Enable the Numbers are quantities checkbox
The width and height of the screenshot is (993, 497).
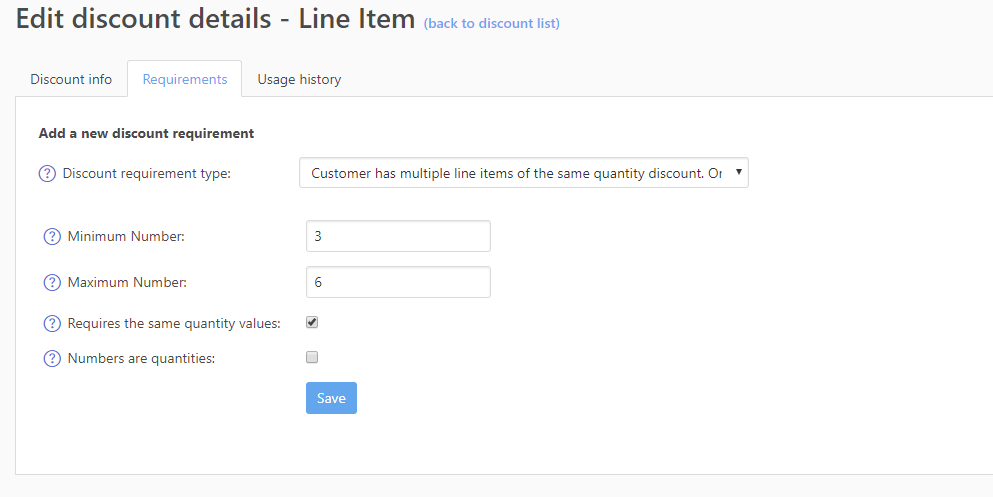click(312, 357)
